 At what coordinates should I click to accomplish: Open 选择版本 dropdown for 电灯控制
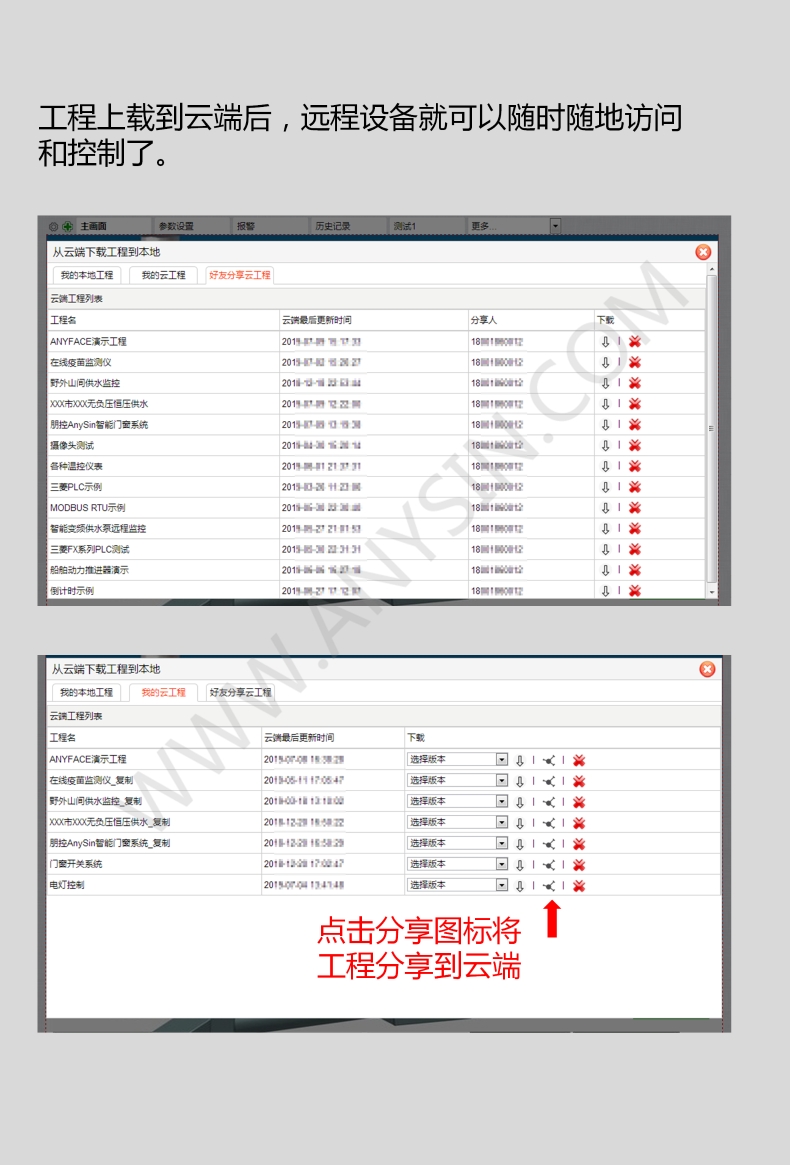pos(502,885)
